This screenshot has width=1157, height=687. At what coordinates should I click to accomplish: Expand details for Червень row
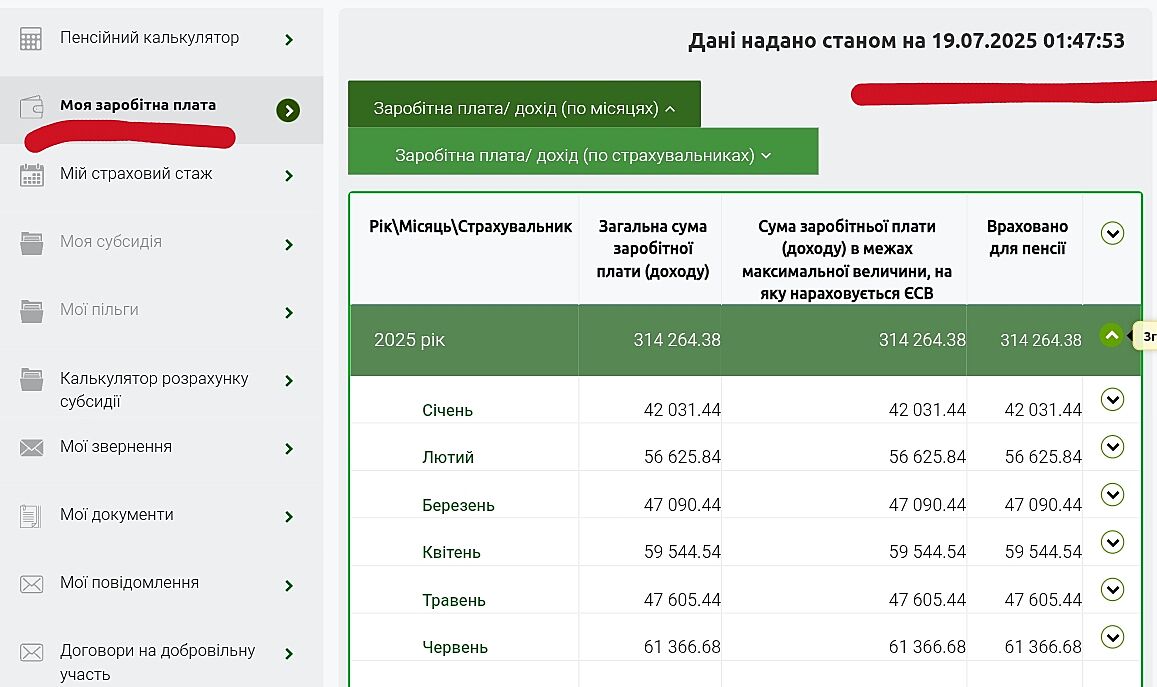click(x=1111, y=637)
